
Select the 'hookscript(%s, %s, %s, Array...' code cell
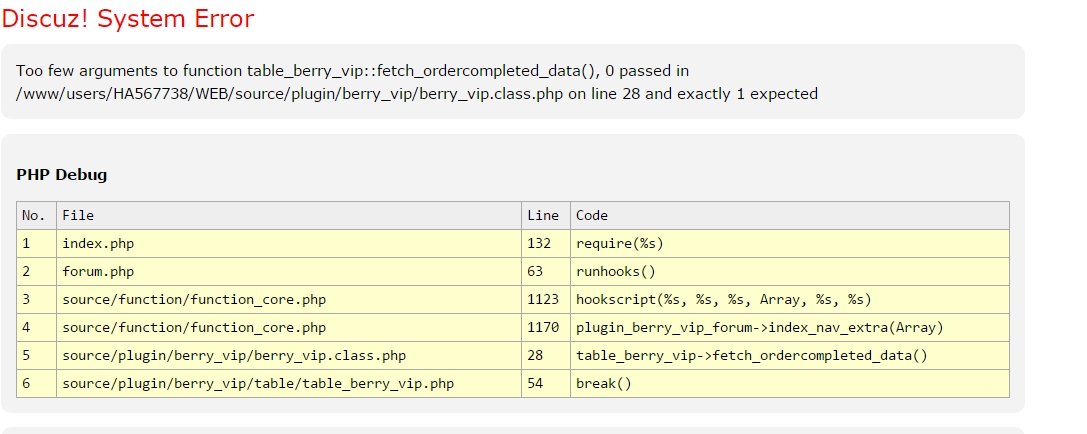(790, 300)
